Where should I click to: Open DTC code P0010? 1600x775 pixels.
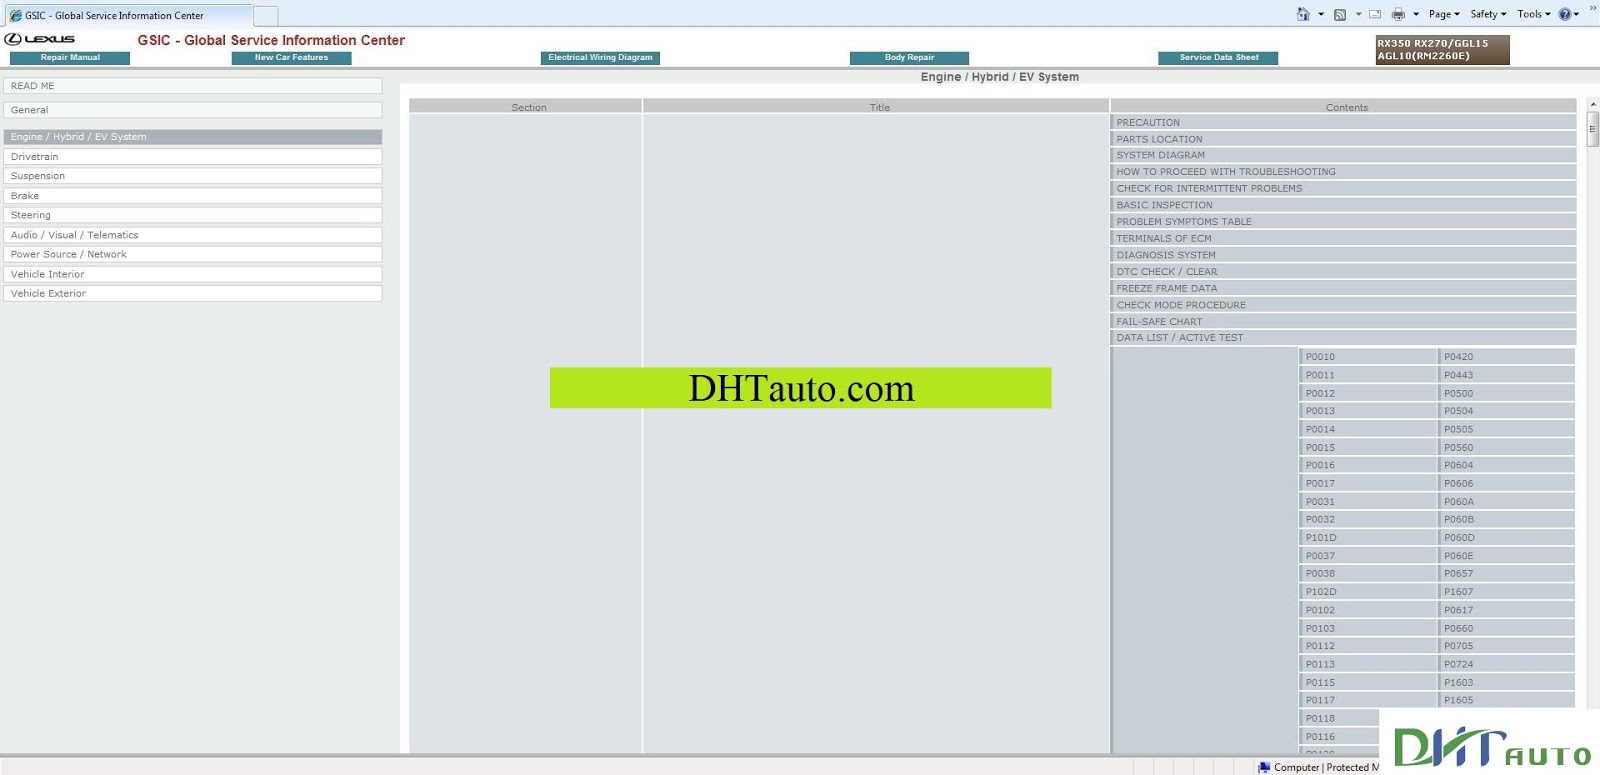tap(1367, 357)
